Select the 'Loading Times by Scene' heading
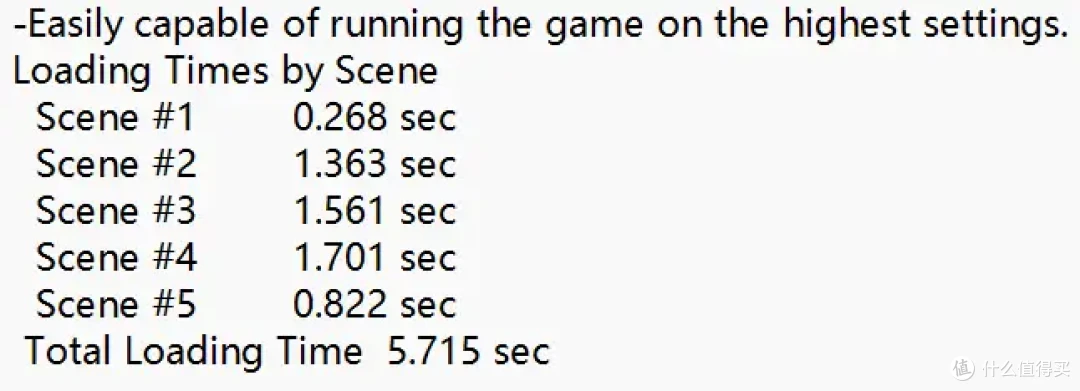This screenshot has width=1080, height=391. point(225,73)
